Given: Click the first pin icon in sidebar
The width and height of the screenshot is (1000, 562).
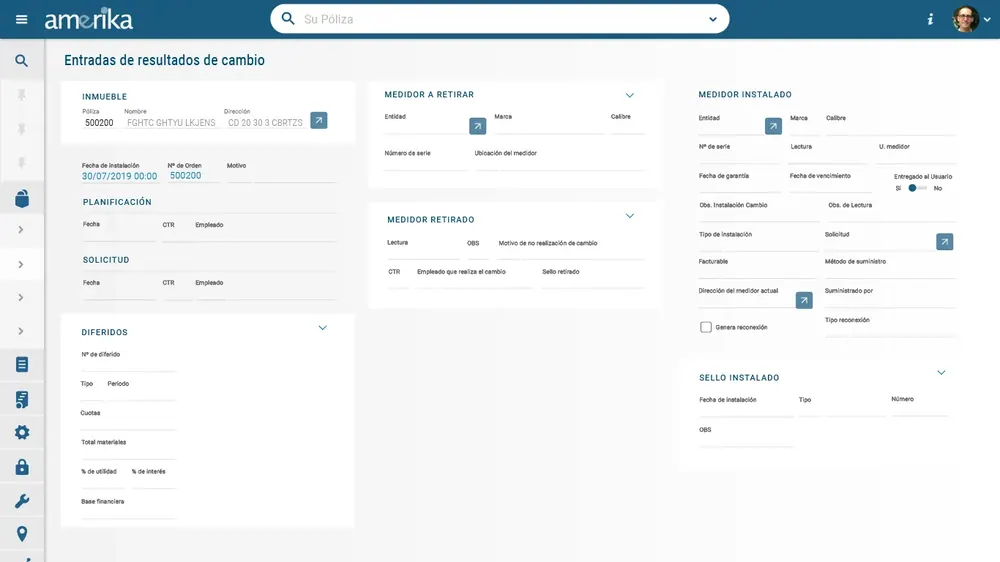Looking at the screenshot, I should point(22,95).
